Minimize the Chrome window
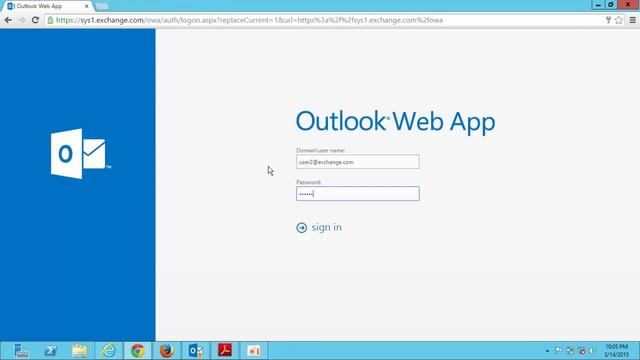The height and width of the screenshot is (360, 640). coord(598,5)
